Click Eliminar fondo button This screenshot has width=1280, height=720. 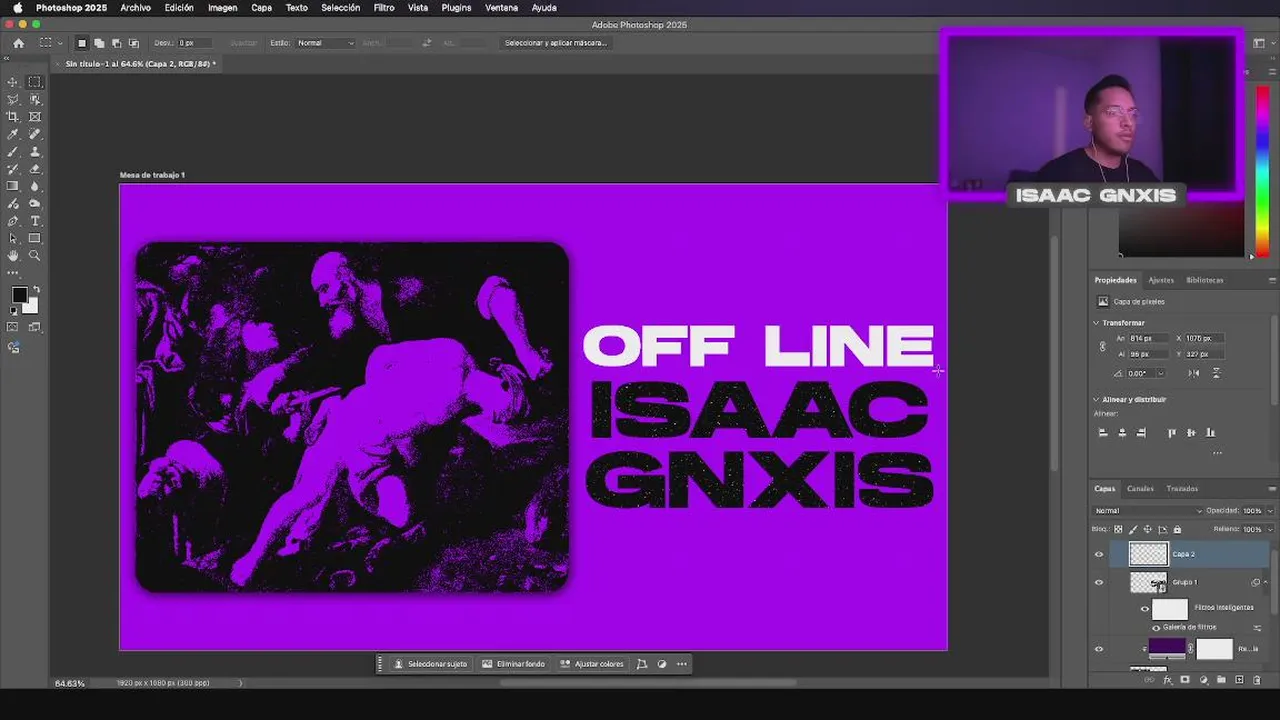[x=513, y=664]
